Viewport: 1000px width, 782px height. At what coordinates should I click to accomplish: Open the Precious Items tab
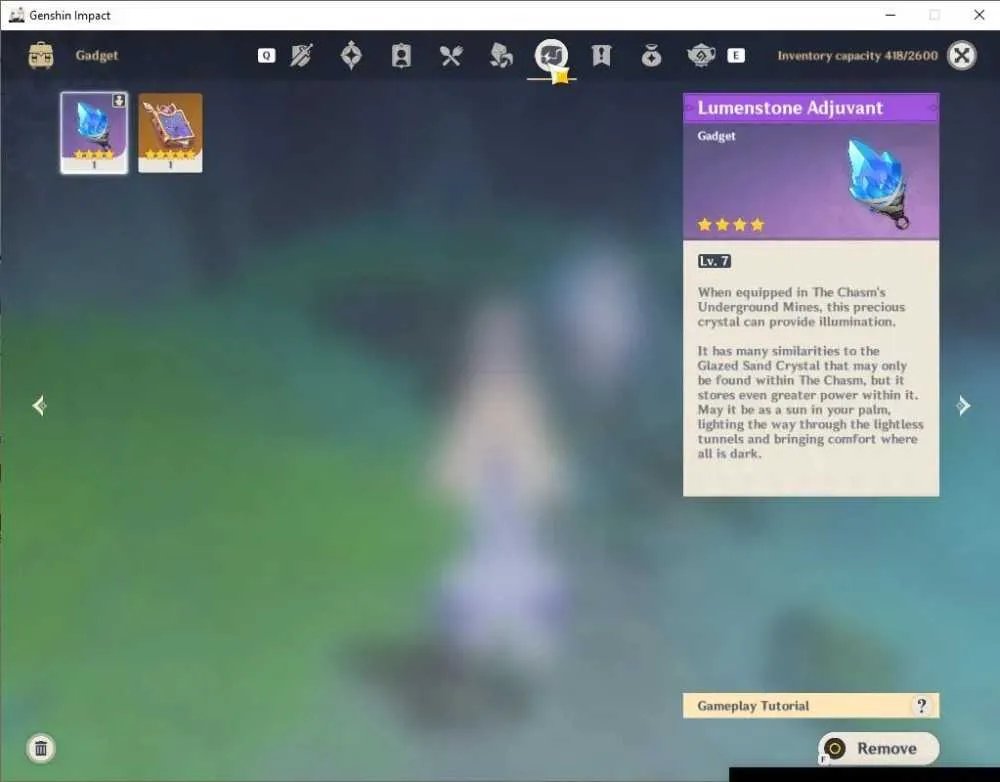[651, 55]
